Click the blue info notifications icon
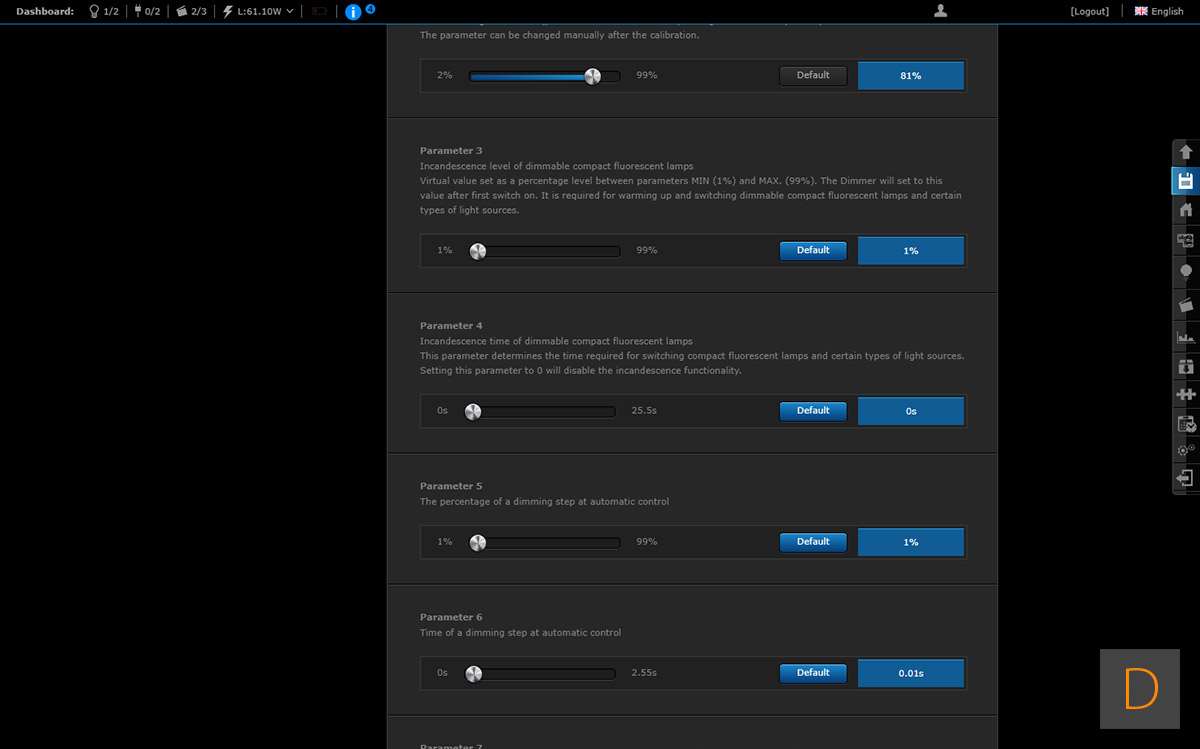Screen dimensions: 1200x749 (x=353, y=12)
